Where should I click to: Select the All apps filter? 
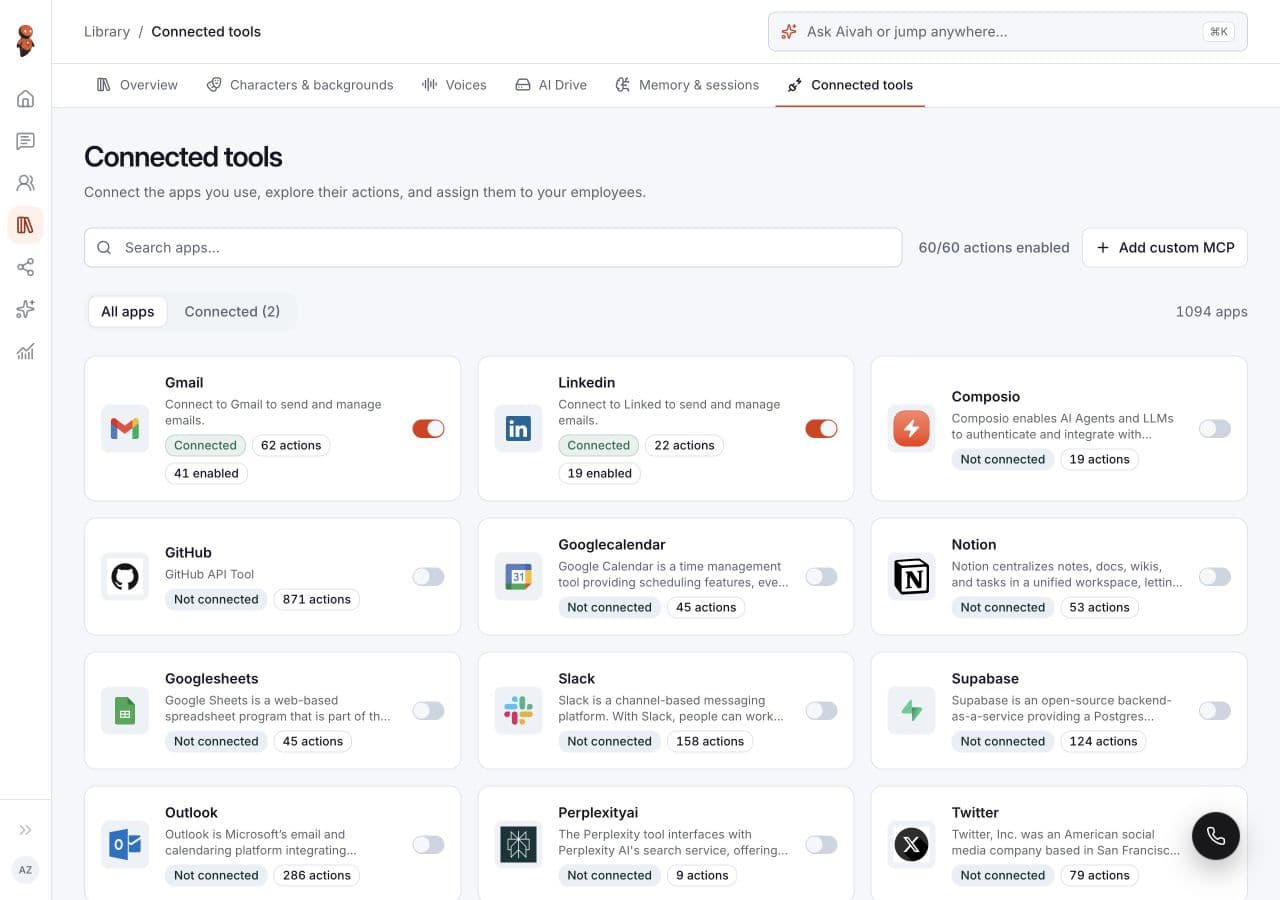point(128,311)
